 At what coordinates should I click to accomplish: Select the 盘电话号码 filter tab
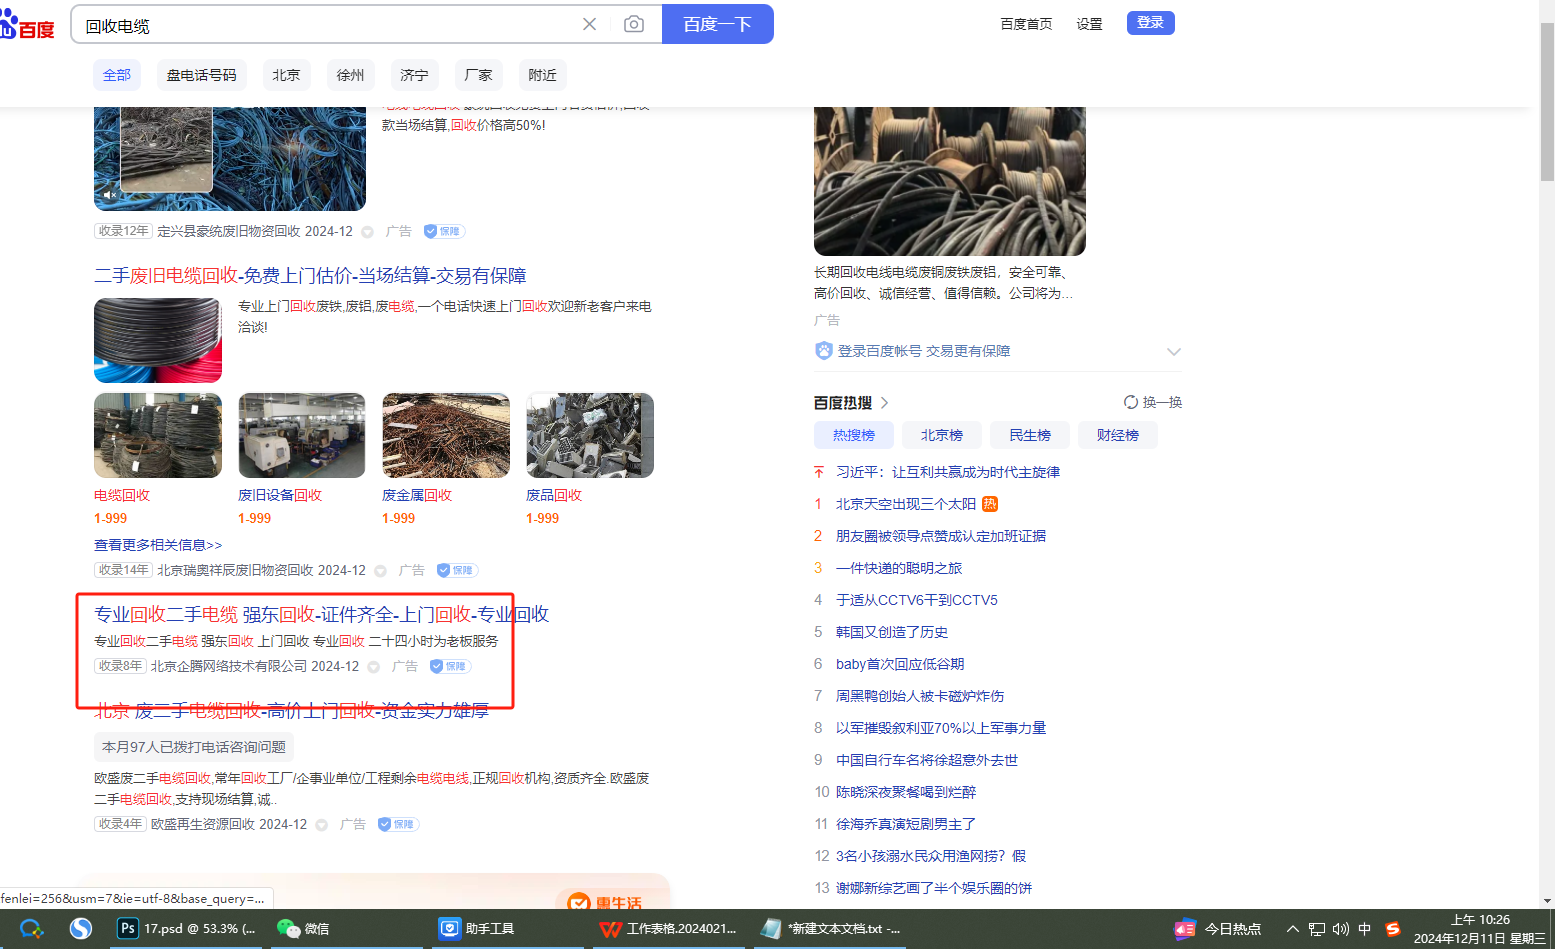pos(201,75)
